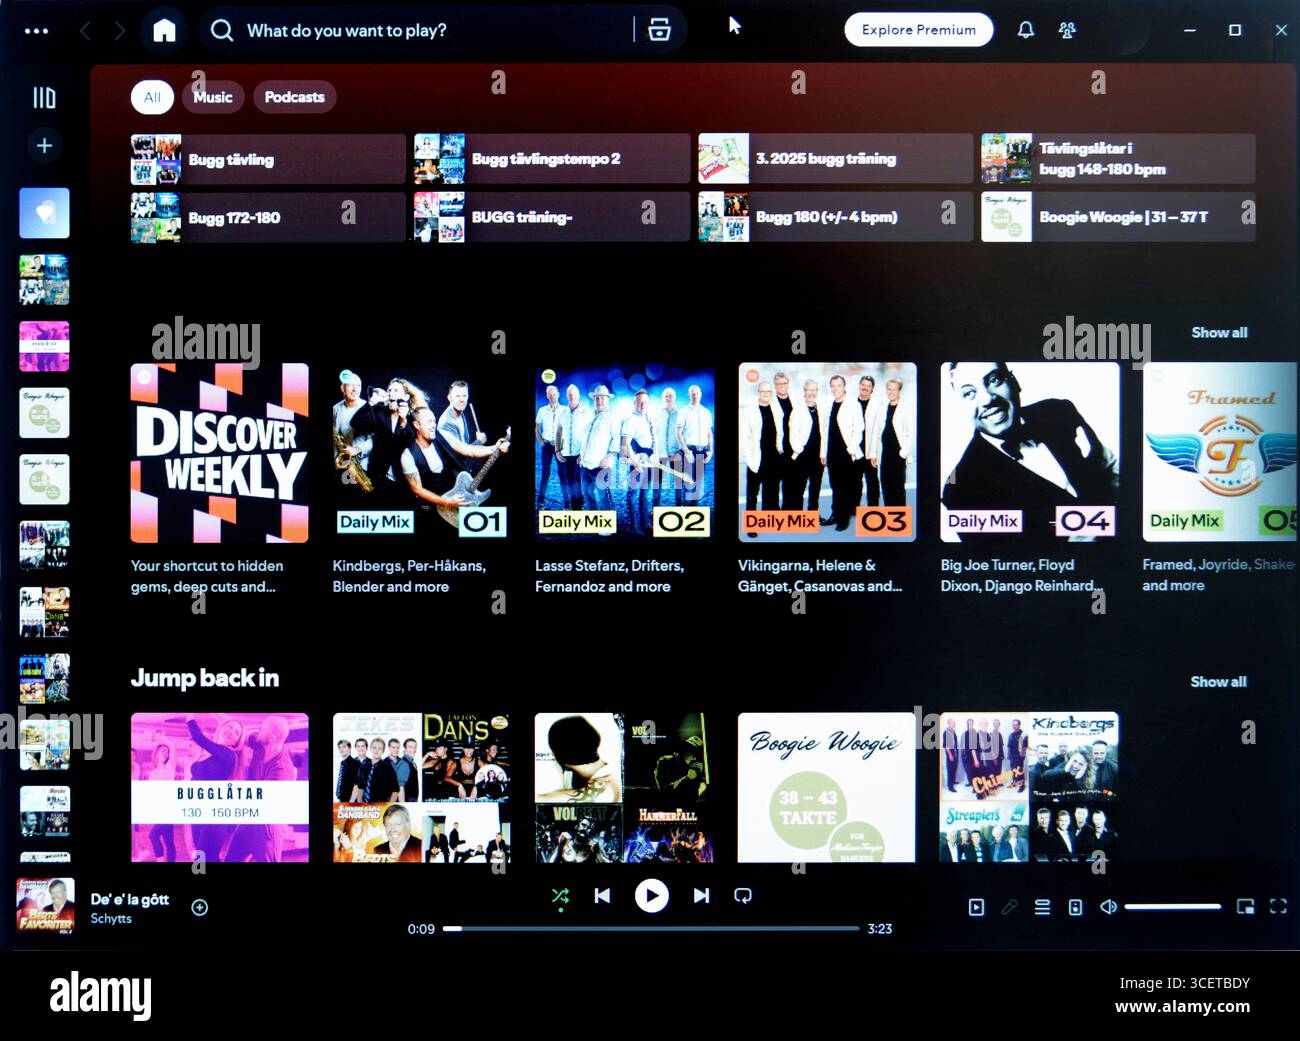Show lyrics microphone icon

point(1009,907)
